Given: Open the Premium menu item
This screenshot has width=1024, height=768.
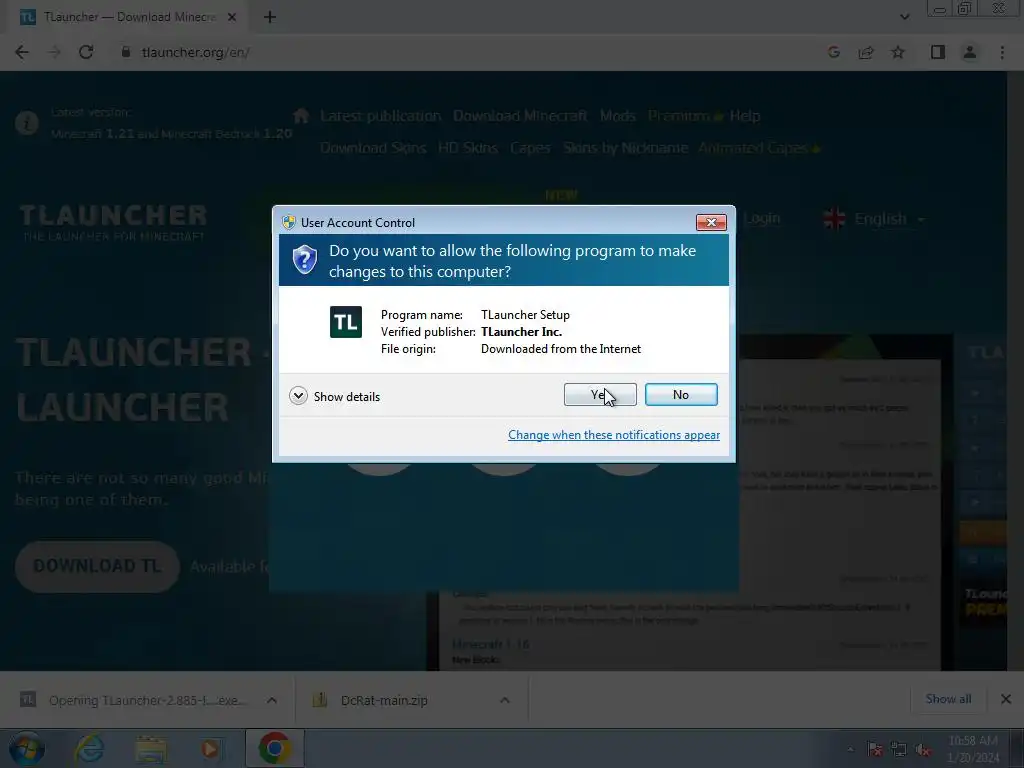Looking at the screenshot, I should pyautogui.click(x=686, y=116).
